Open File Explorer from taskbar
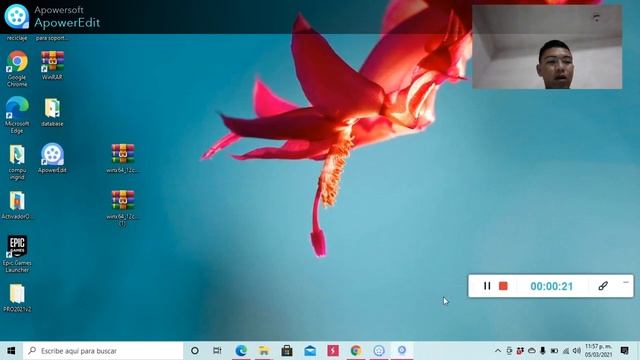Image resolution: width=640 pixels, height=360 pixels. pyautogui.click(x=264, y=351)
